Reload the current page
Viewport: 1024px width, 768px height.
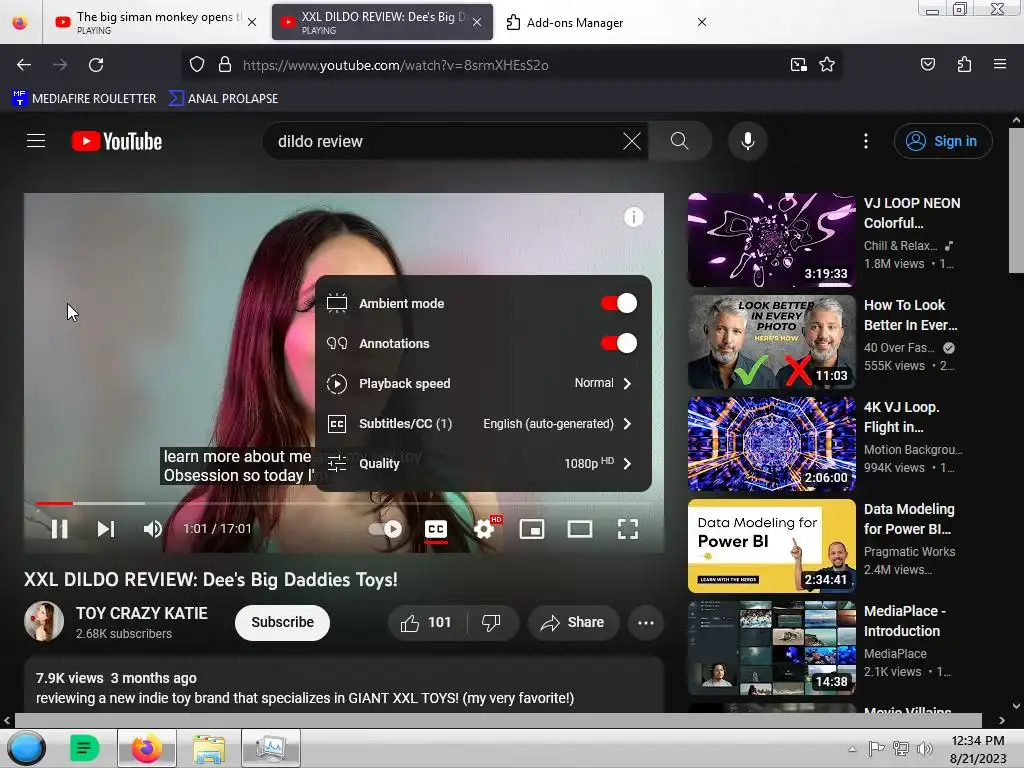click(96, 65)
